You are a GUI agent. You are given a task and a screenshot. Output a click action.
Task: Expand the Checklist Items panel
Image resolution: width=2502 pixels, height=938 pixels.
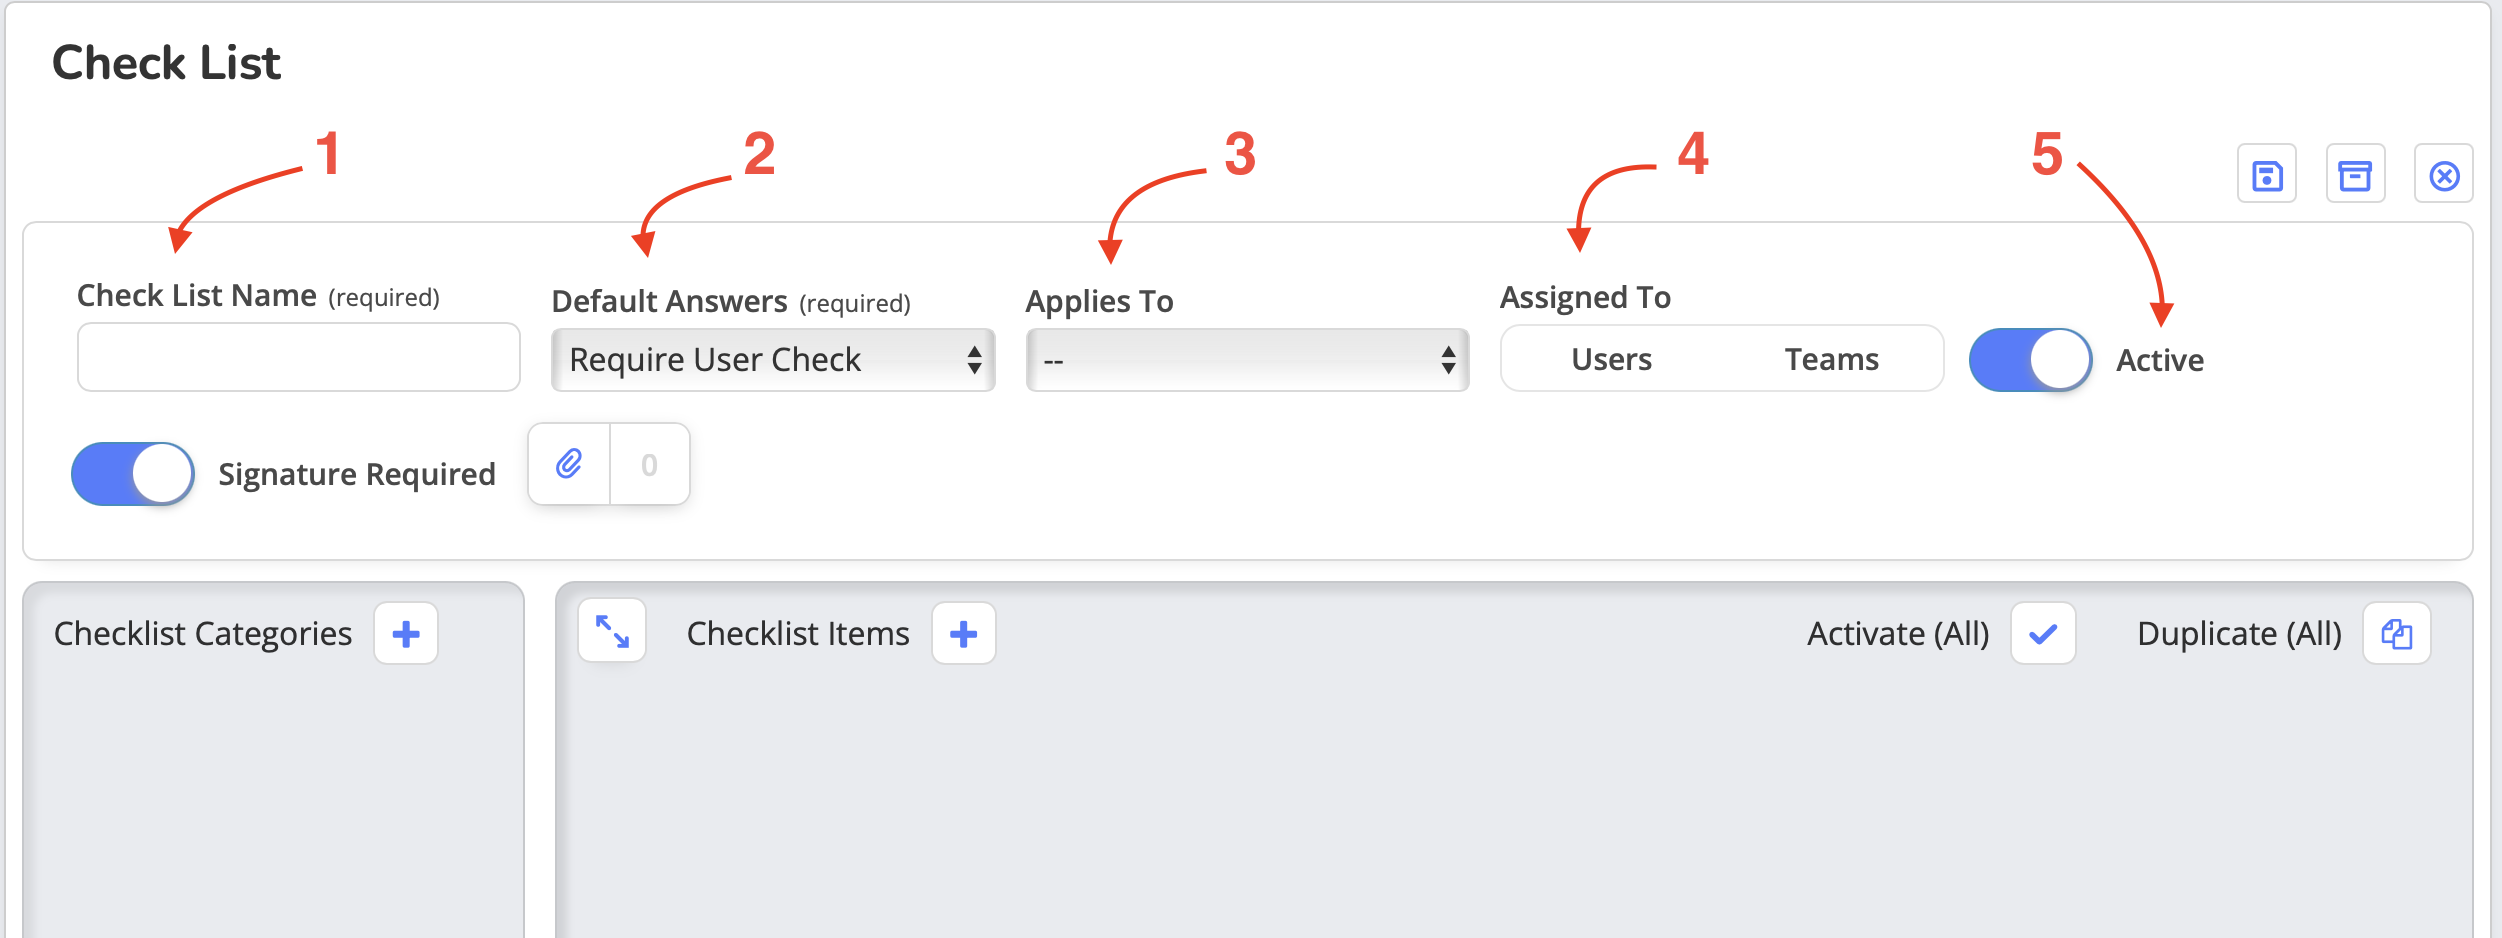(x=612, y=631)
